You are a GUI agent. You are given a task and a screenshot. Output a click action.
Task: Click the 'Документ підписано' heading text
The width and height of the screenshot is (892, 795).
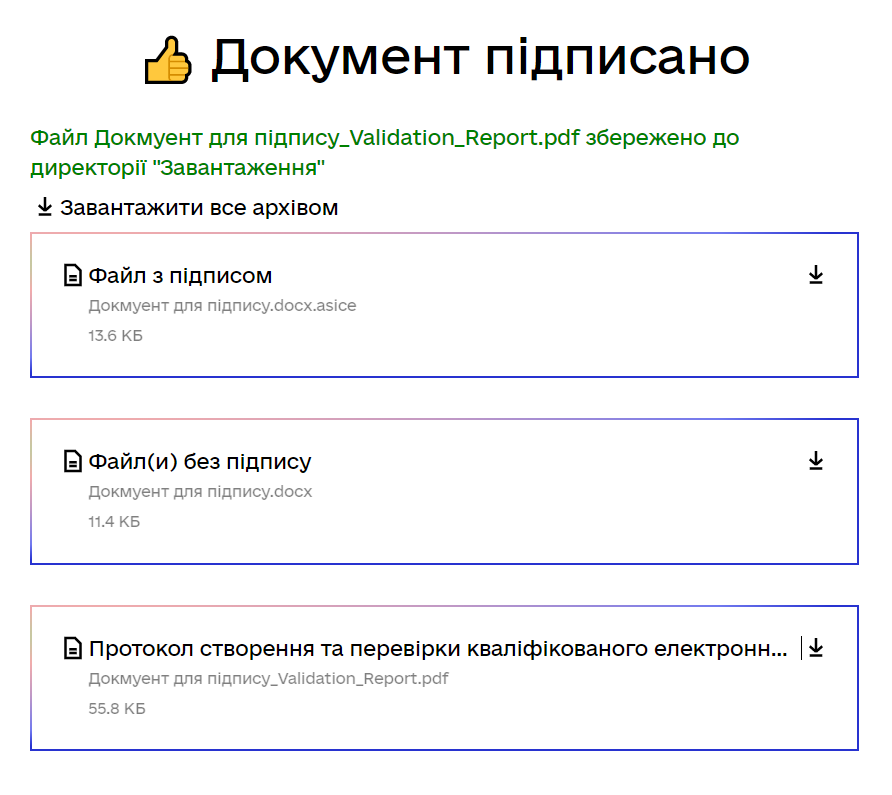[x=480, y=58]
